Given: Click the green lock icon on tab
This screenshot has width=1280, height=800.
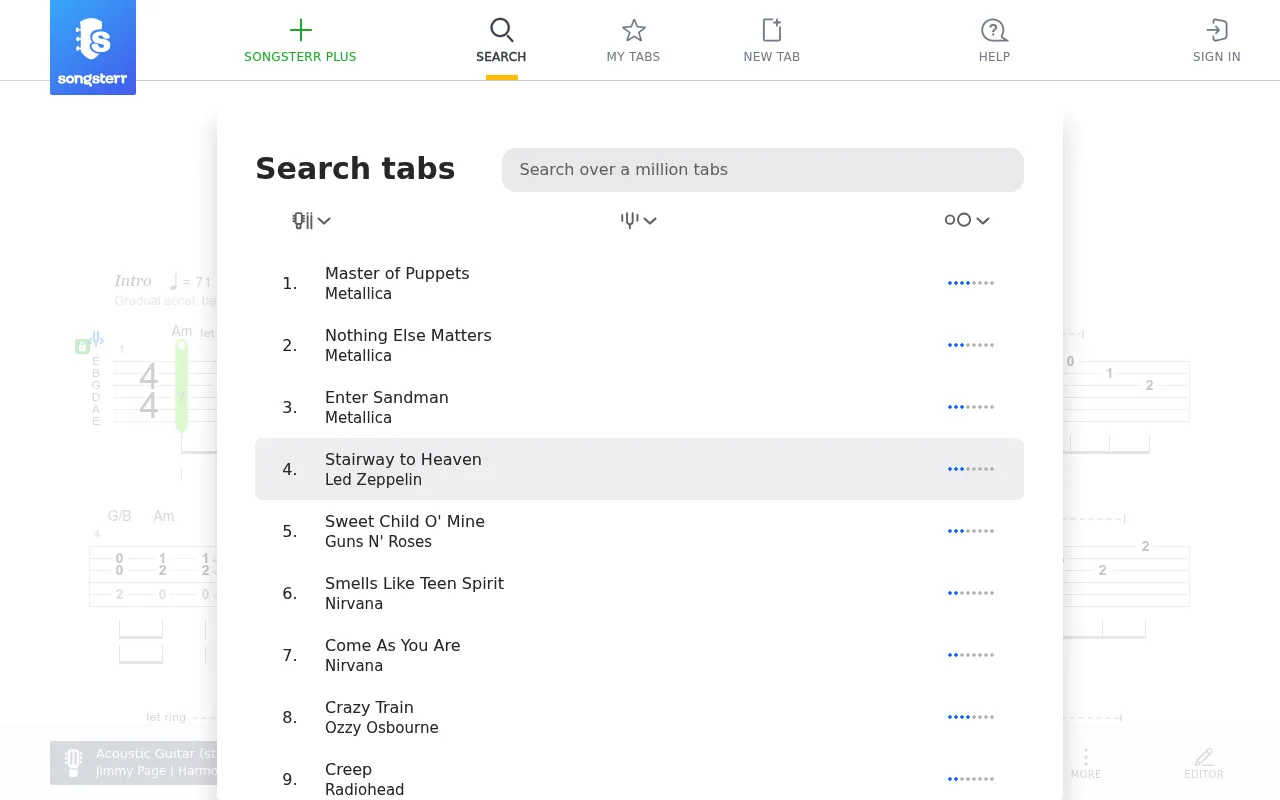Looking at the screenshot, I should pyautogui.click(x=82, y=346).
